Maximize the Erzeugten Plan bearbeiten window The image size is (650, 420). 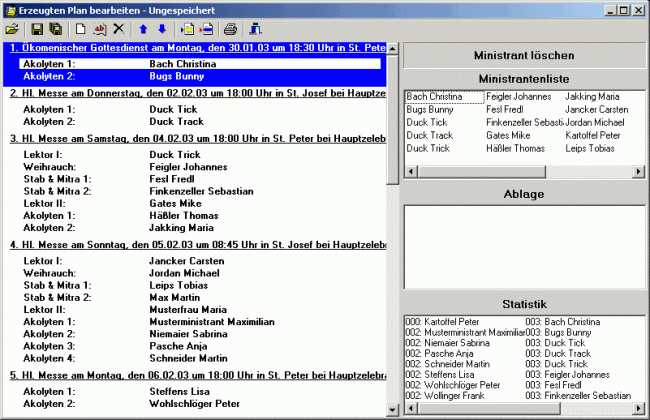(x=624, y=10)
